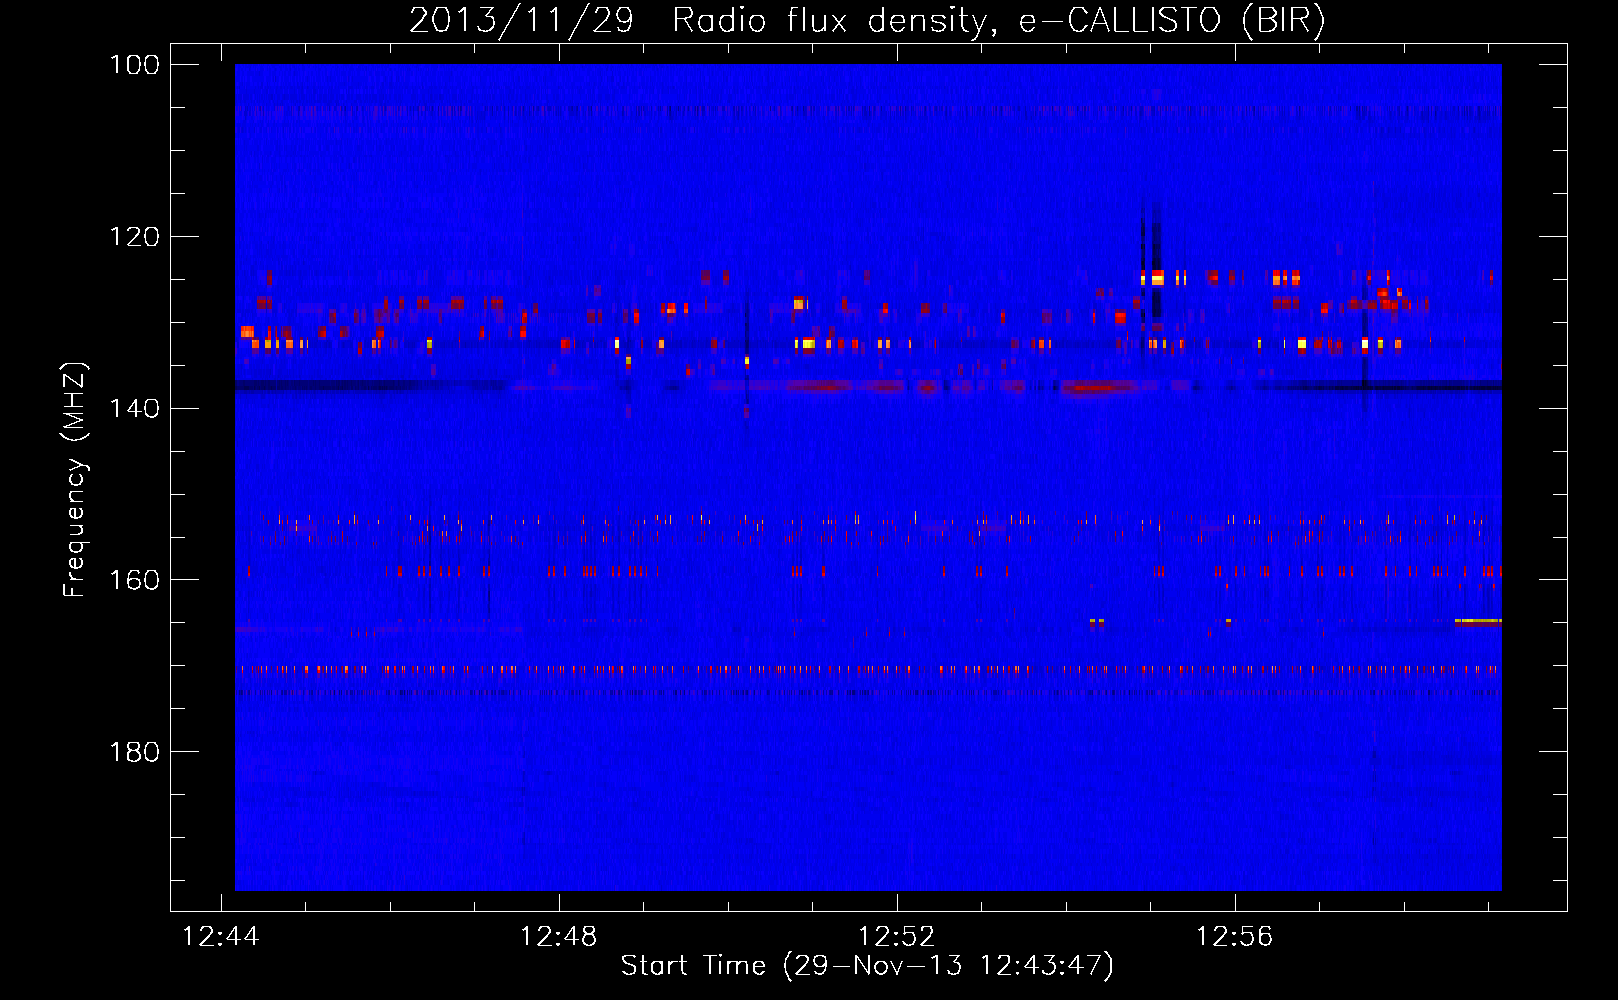Click the 12:44 time tick label
This screenshot has height=1000, width=1618.
point(221,937)
